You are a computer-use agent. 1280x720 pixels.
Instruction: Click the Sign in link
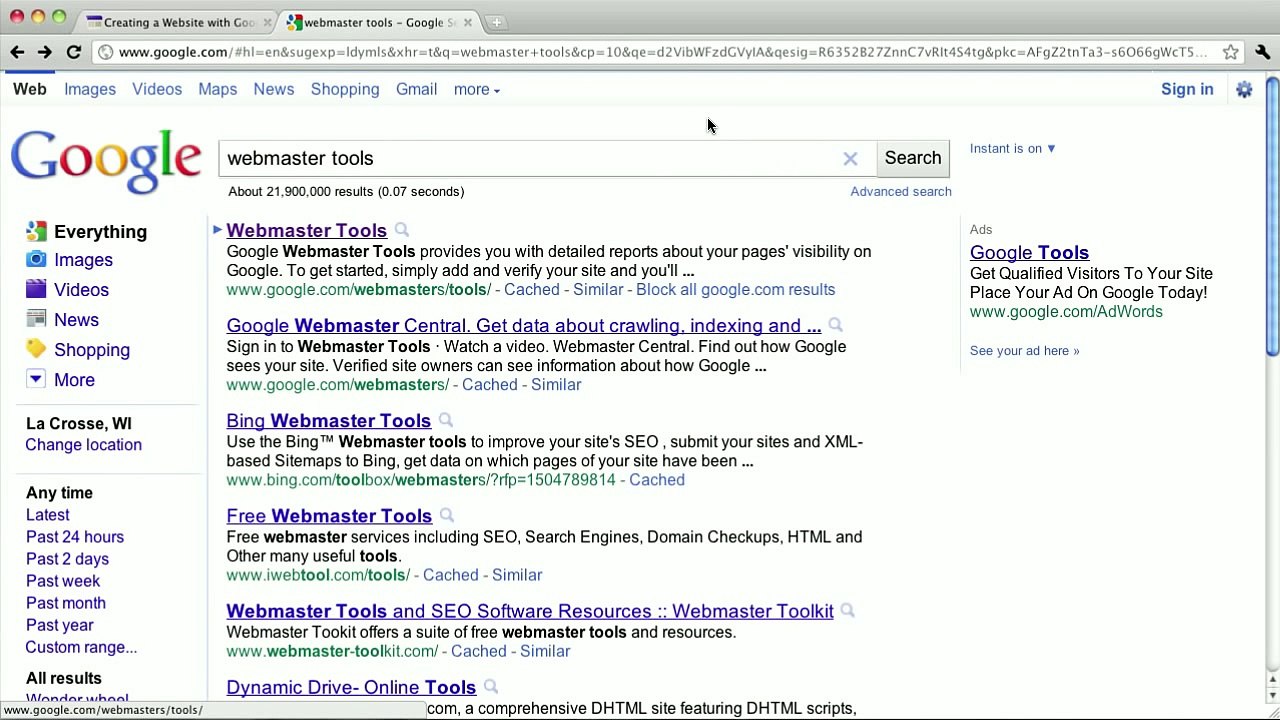pos(1187,90)
